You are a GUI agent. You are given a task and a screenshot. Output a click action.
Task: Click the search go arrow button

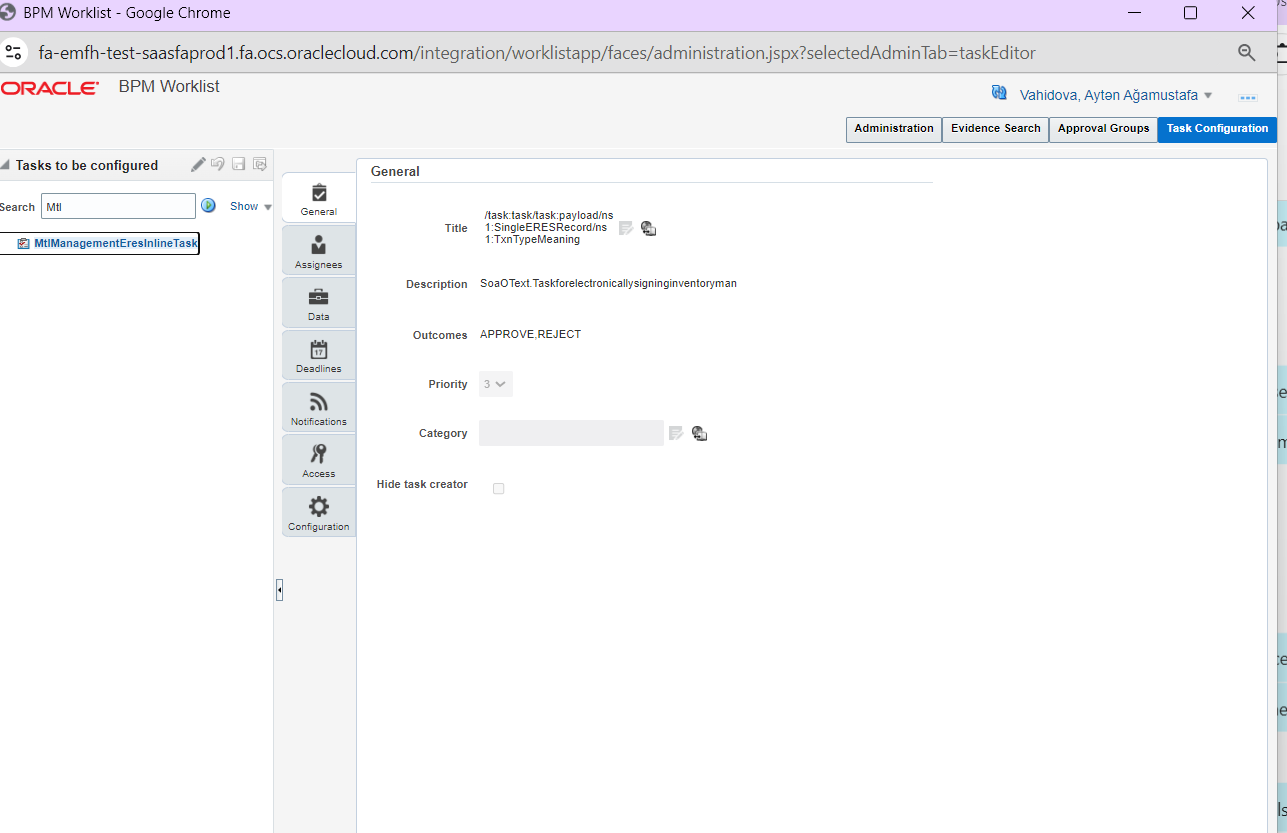pyautogui.click(x=208, y=206)
